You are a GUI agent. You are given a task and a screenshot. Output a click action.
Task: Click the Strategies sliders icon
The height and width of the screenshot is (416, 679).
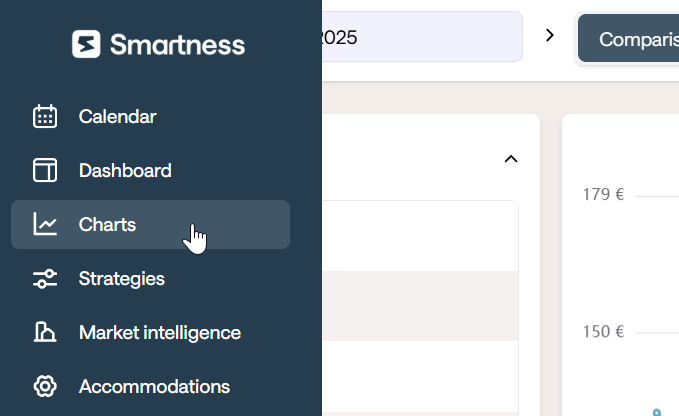tap(45, 278)
